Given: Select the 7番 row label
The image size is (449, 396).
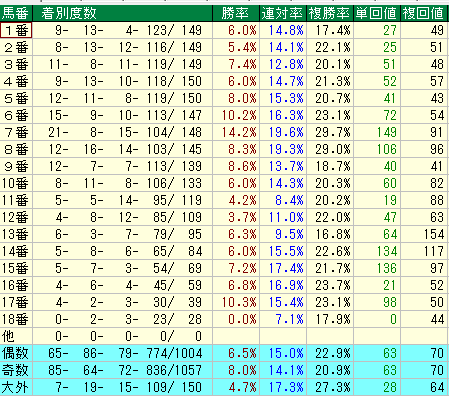Looking at the screenshot, I should (16, 132).
